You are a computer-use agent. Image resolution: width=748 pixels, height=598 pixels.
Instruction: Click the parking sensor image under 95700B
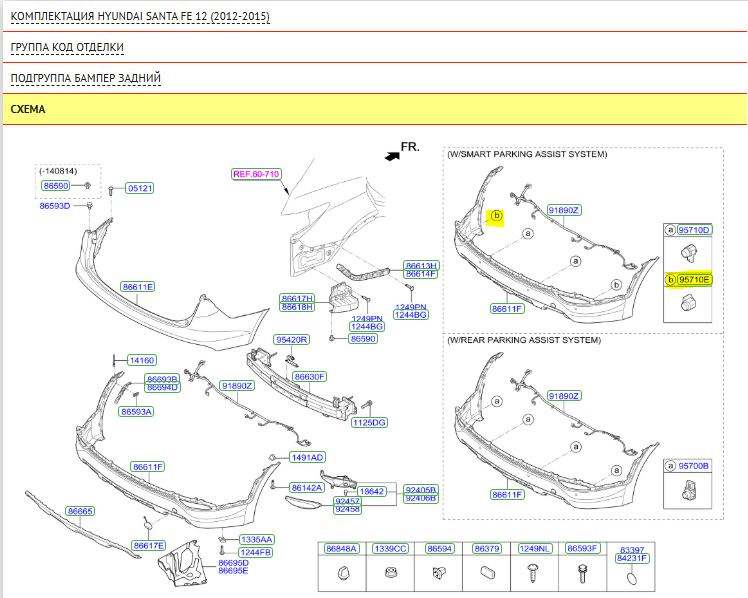pos(687,490)
